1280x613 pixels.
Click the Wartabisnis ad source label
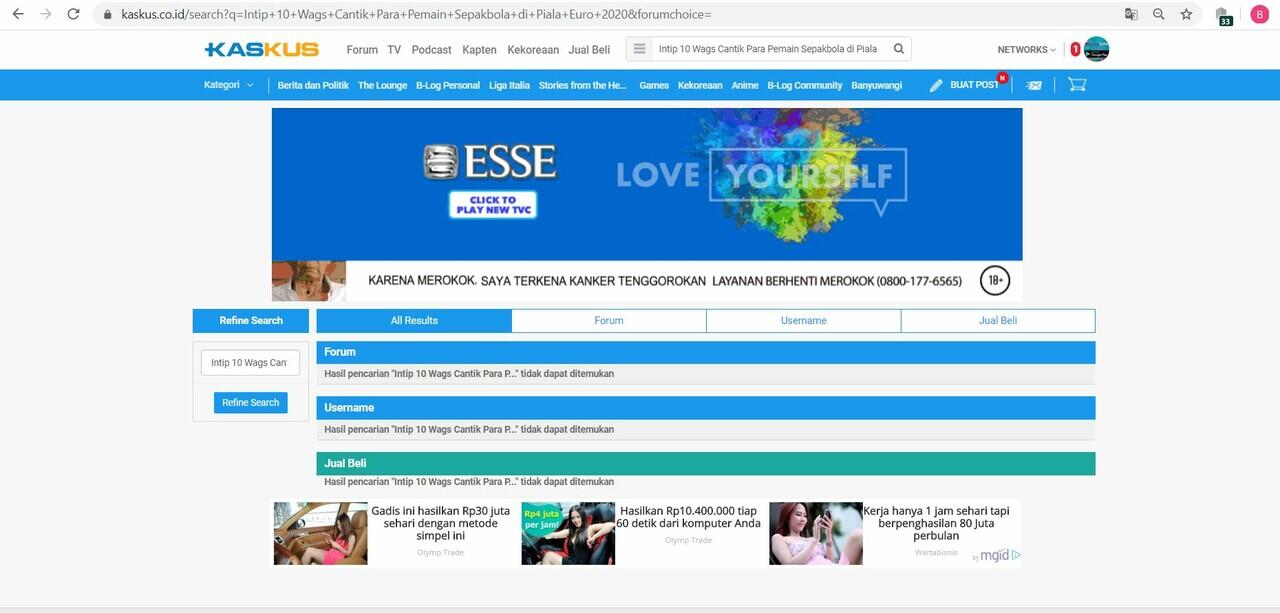[936, 553]
